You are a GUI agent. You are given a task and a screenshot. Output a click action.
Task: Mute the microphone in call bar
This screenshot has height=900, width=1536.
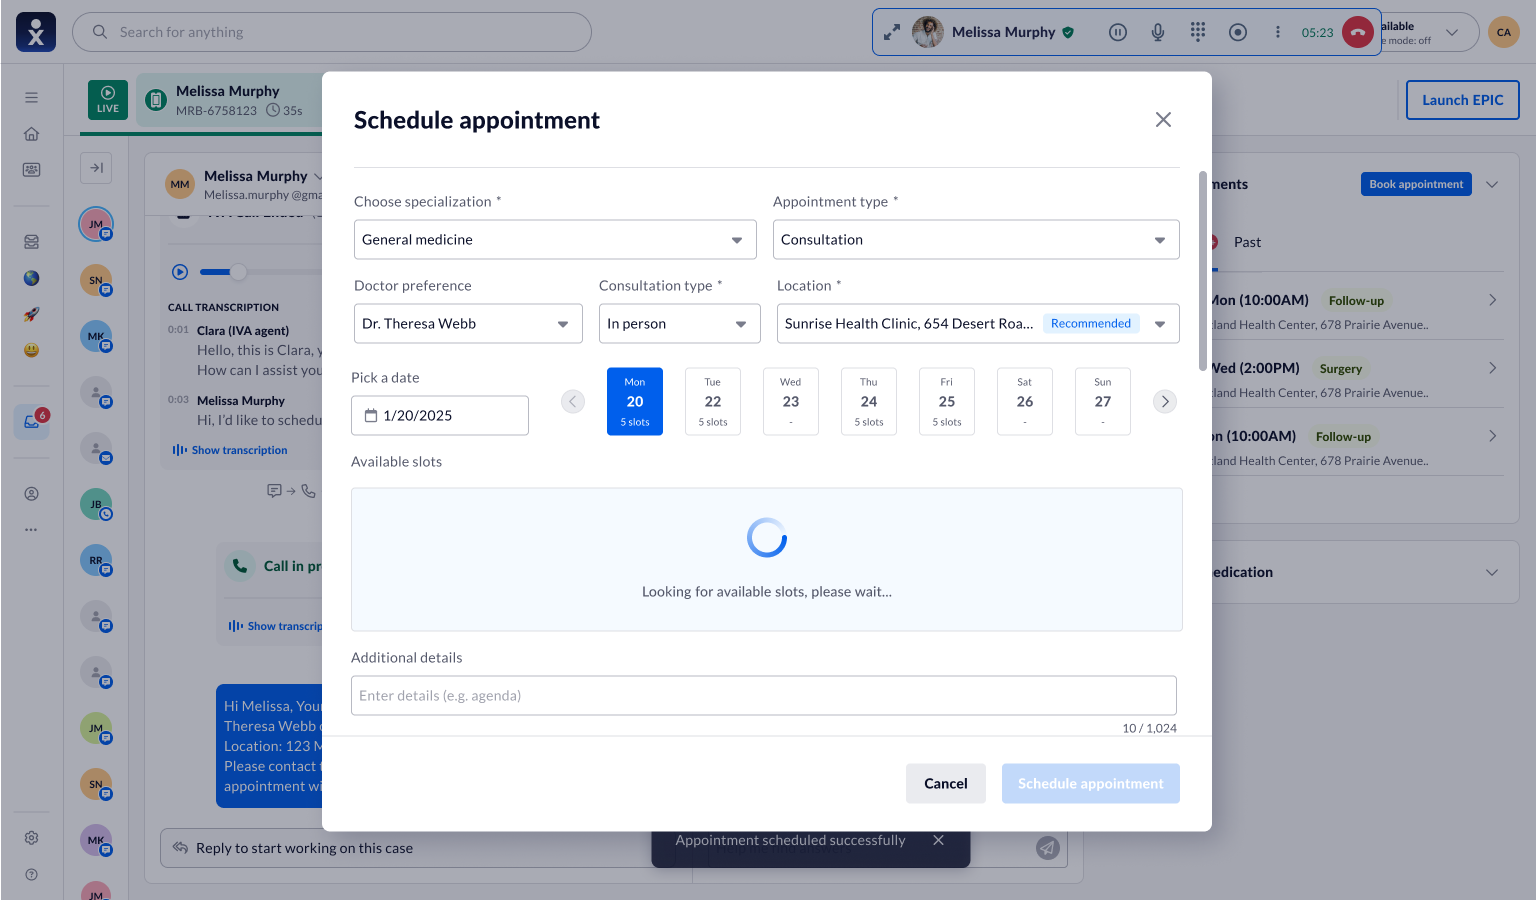(x=1158, y=32)
